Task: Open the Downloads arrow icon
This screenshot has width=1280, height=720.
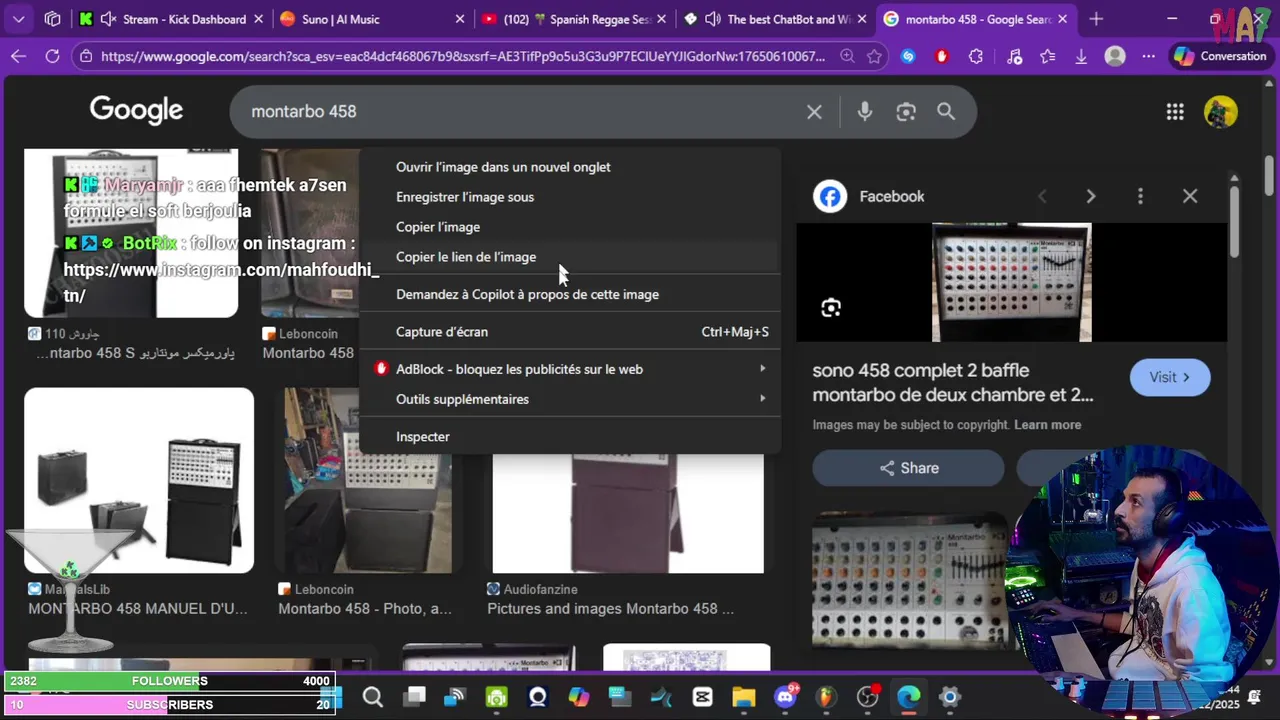Action: click(1081, 57)
